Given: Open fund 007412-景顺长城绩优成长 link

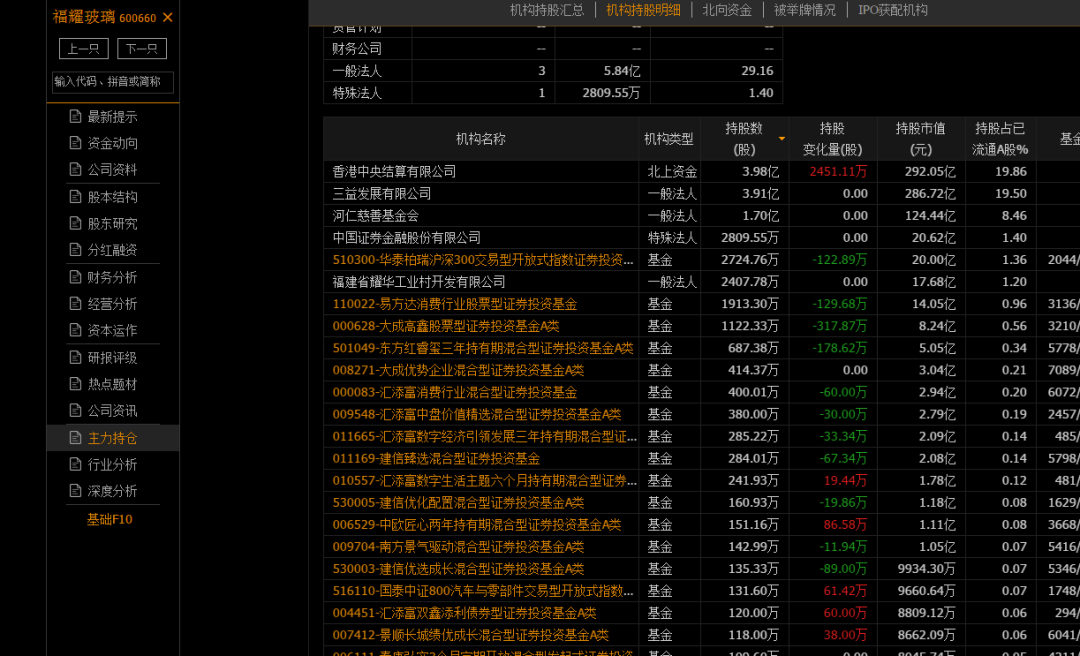Looking at the screenshot, I should click(x=470, y=635).
